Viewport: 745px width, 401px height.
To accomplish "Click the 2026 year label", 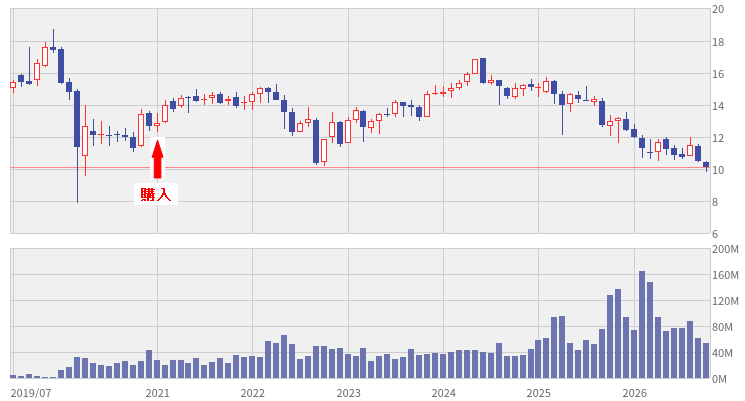I will pyautogui.click(x=634, y=393).
